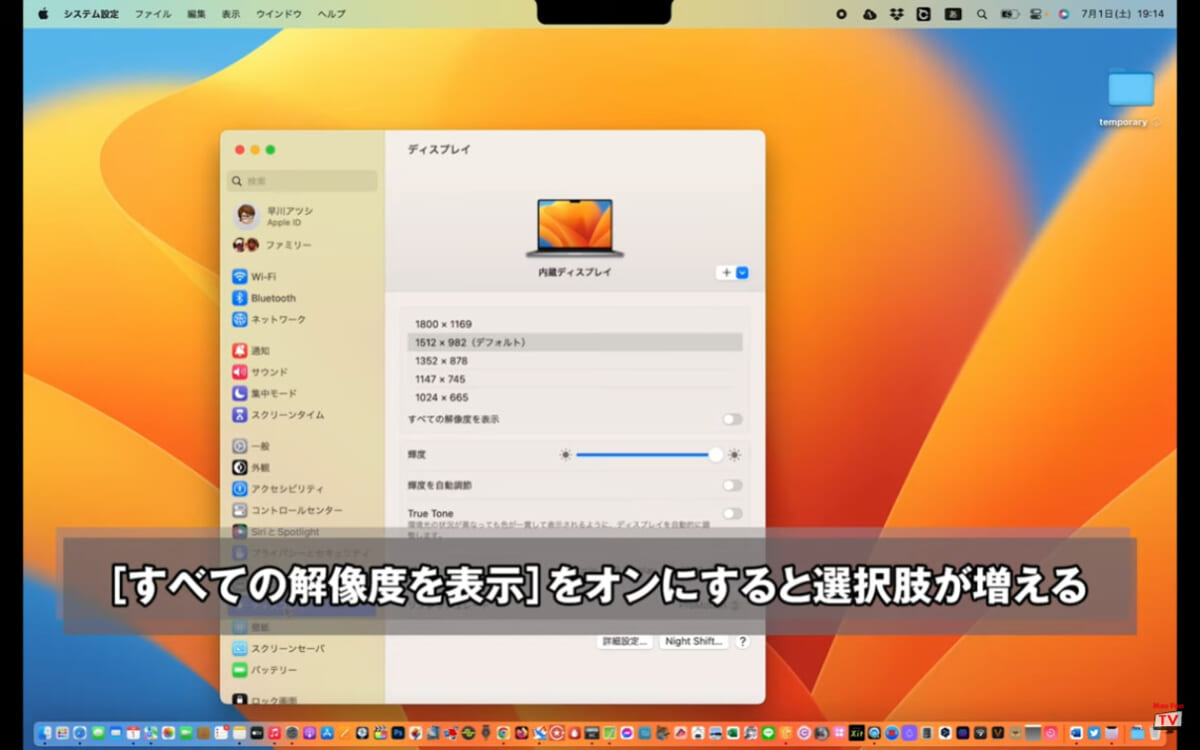
Task: Open Messages from the Dock
Action: click(x=98, y=733)
